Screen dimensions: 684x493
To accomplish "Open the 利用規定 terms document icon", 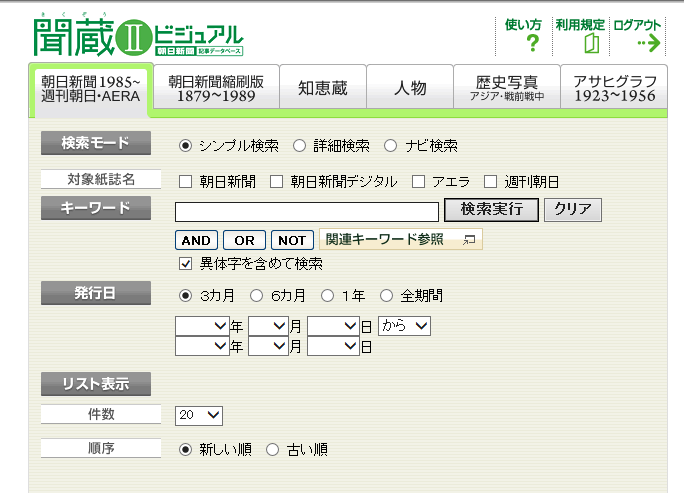I will [592, 44].
